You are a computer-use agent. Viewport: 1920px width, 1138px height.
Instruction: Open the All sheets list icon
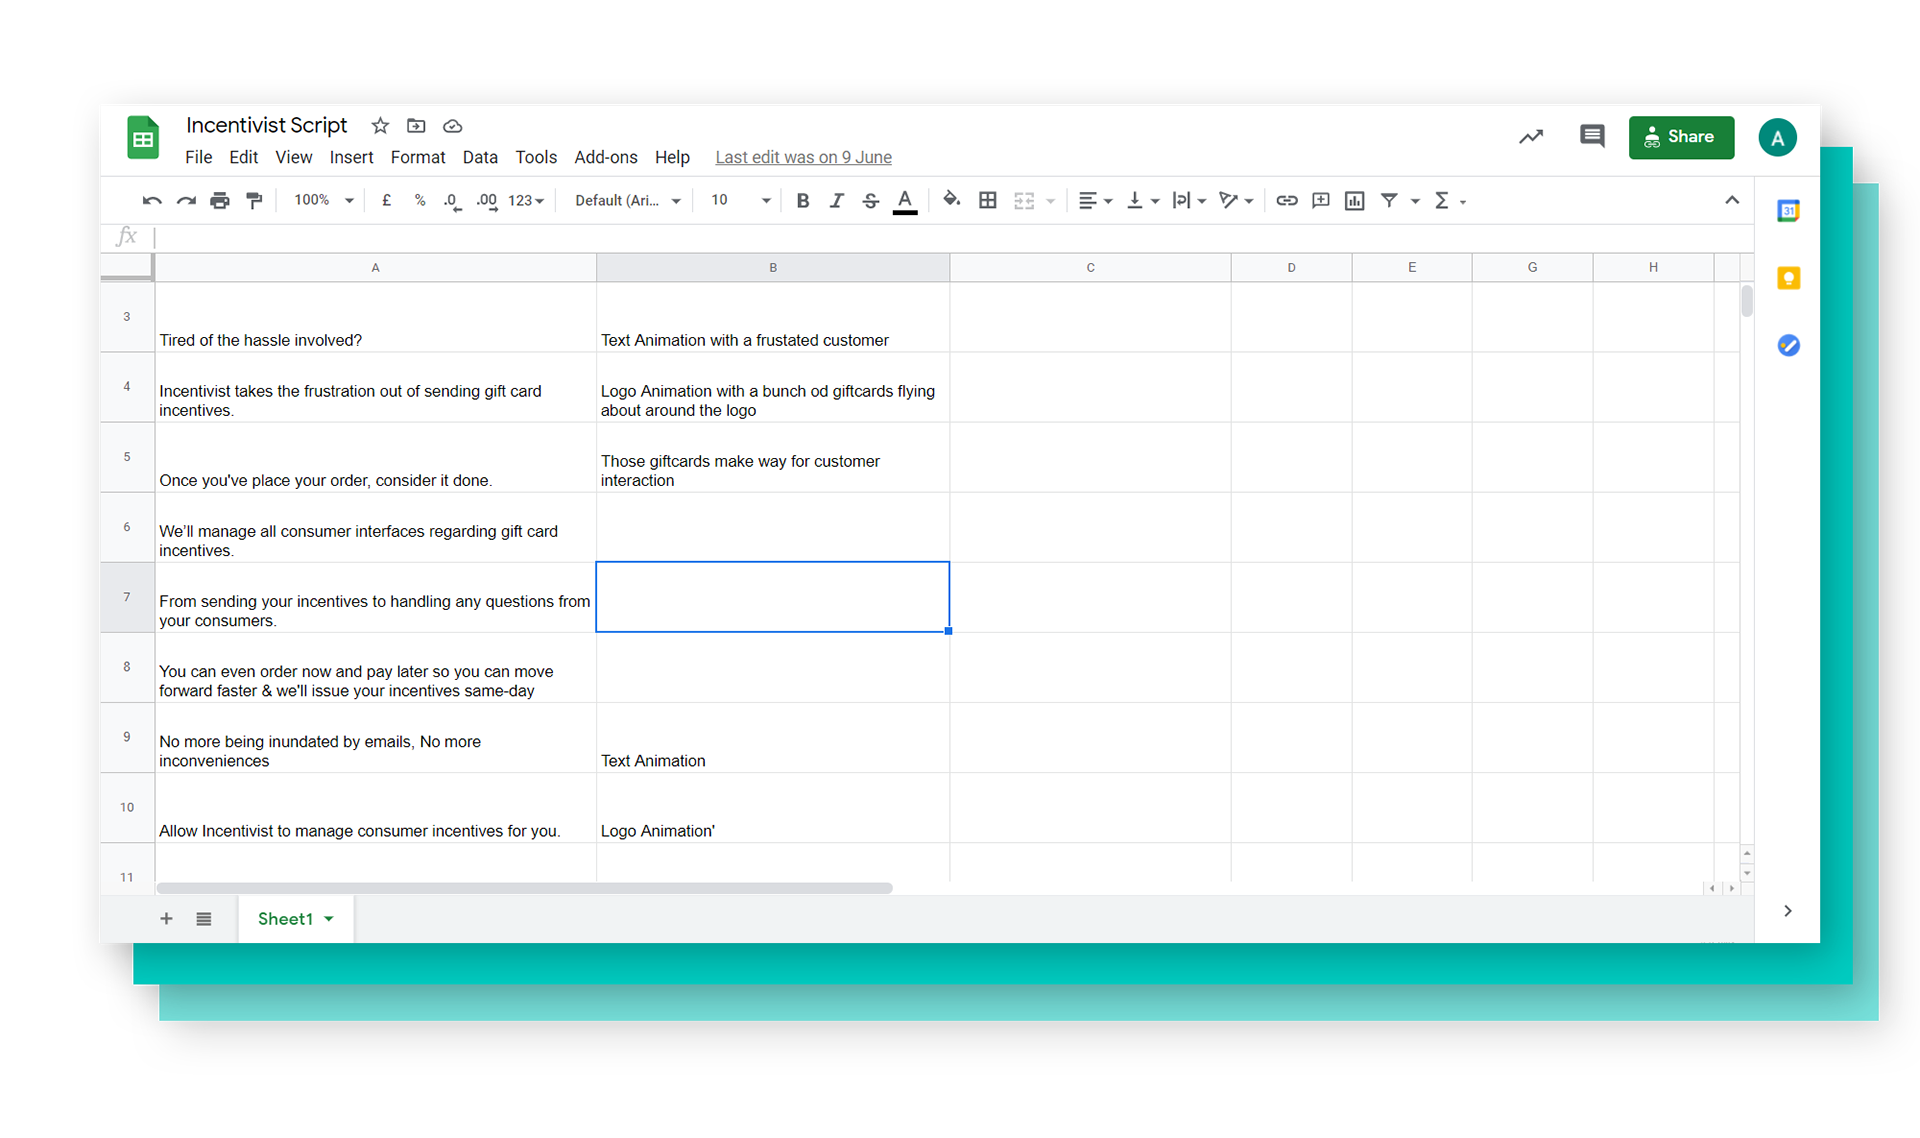click(x=204, y=919)
